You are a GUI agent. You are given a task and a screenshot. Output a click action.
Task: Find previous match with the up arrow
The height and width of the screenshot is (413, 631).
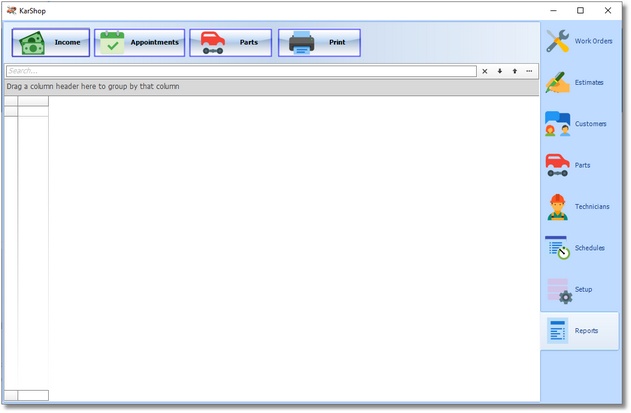514,71
